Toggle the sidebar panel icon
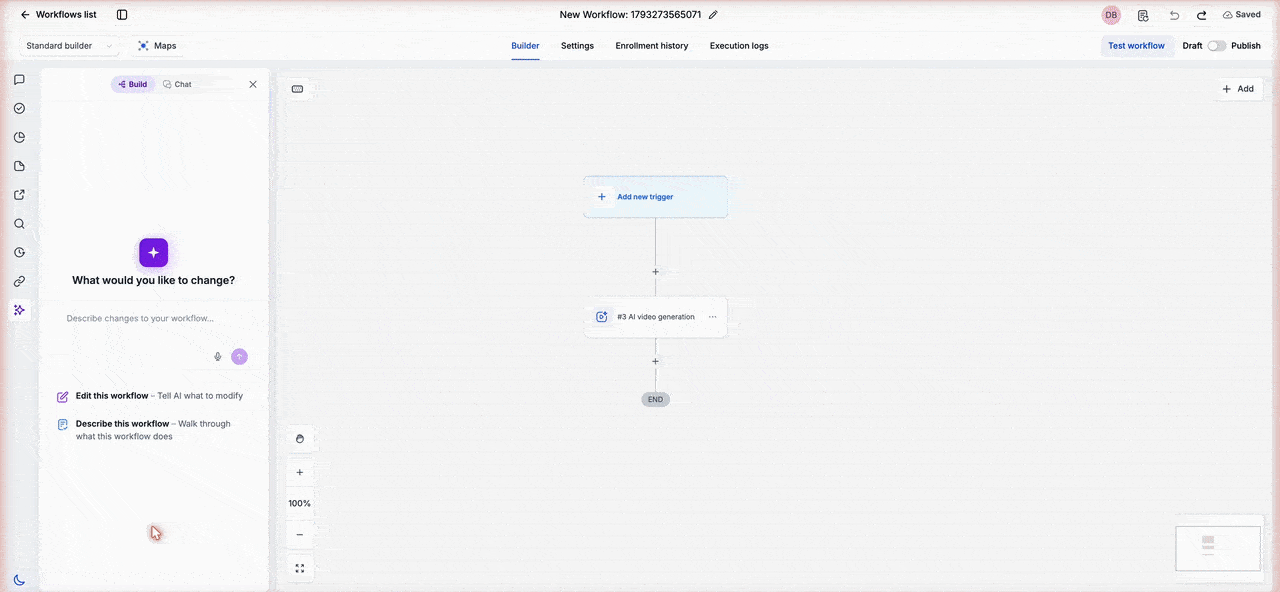Viewport: 1280px width, 592px height. (x=122, y=15)
